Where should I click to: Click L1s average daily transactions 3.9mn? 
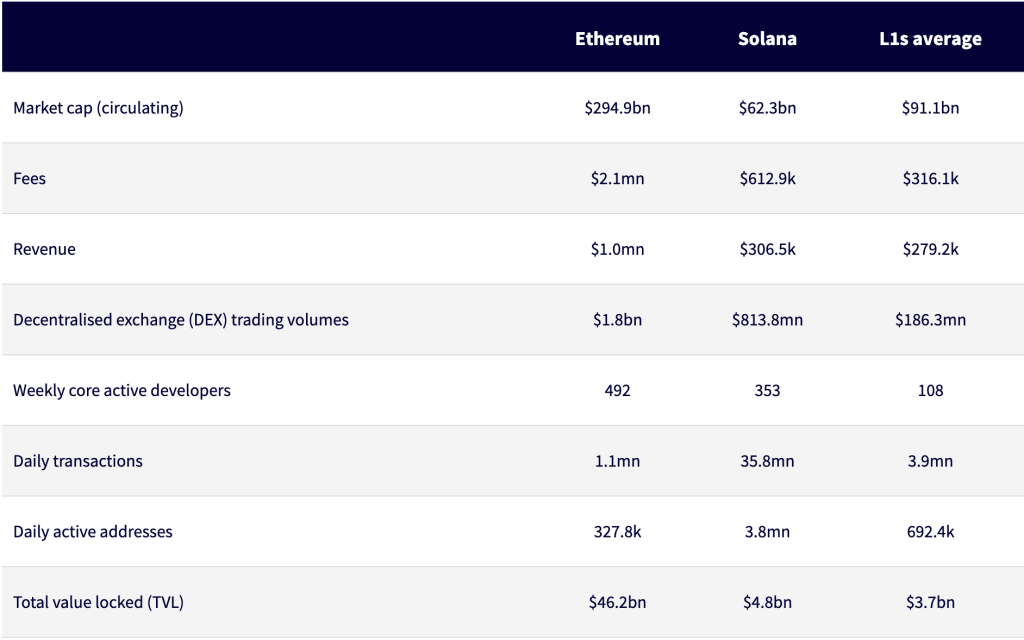coord(931,460)
